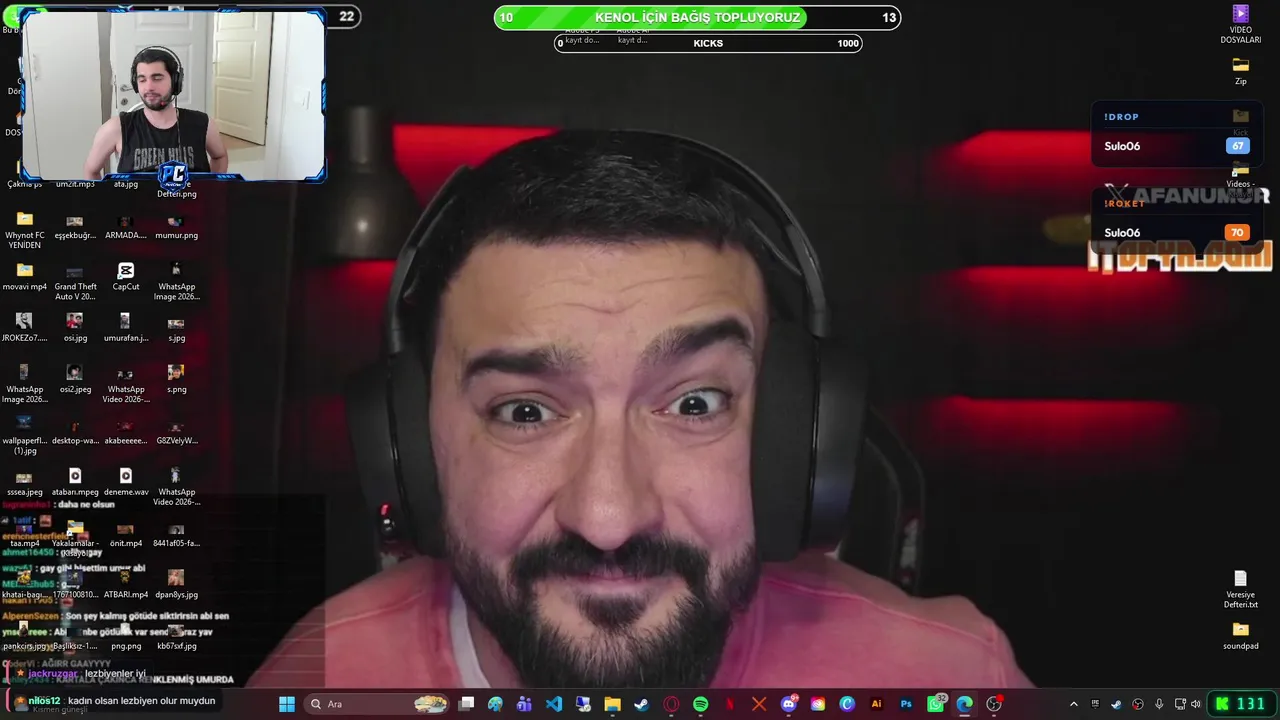This screenshot has width=1280, height=720.
Task: Select the ATBARI.mp4 video file
Action: point(126,584)
